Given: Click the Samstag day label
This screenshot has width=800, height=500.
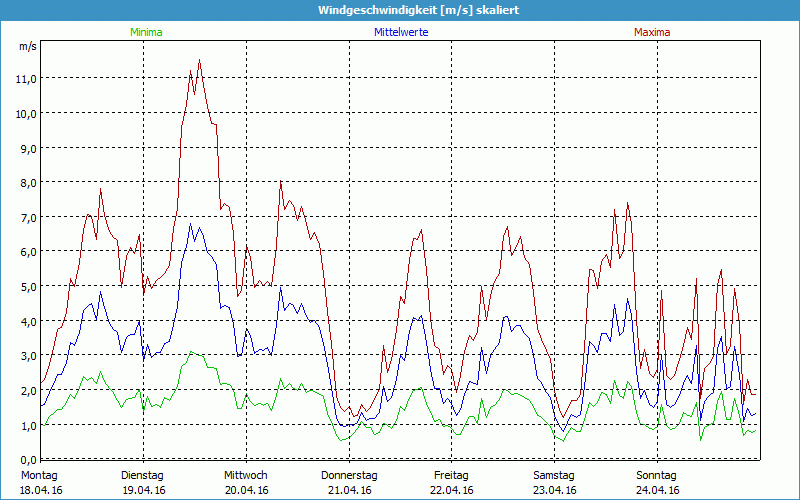Looking at the screenshot, I should [554, 476].
